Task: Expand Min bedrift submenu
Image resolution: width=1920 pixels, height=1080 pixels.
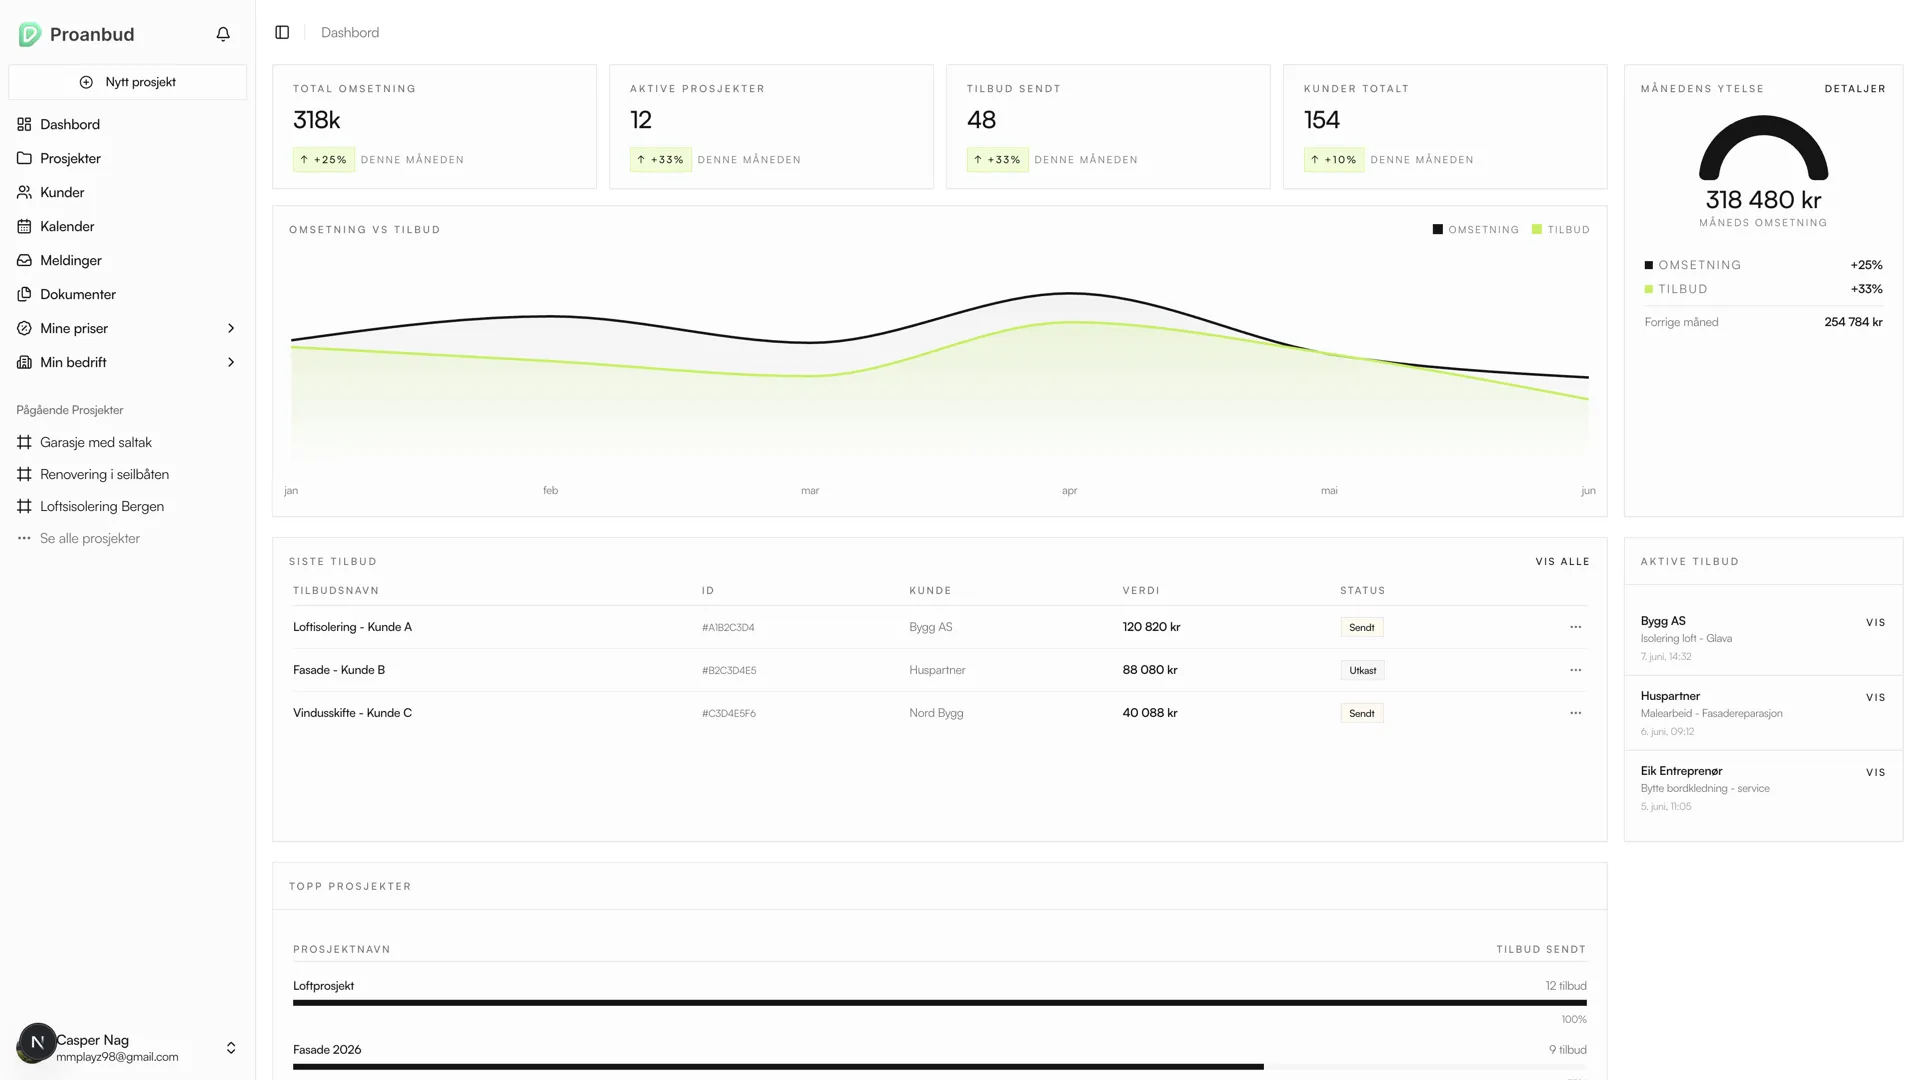Action: coord(231,362)
